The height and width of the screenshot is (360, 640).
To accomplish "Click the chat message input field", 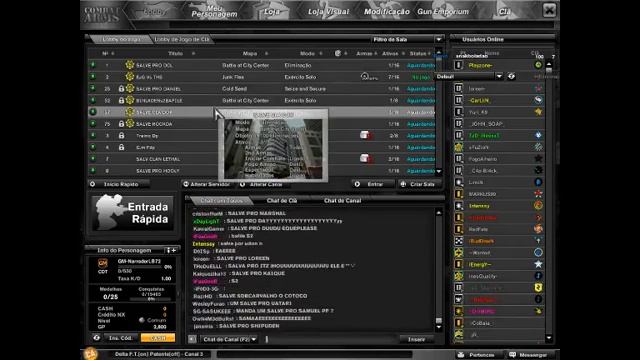I will 331,339.
